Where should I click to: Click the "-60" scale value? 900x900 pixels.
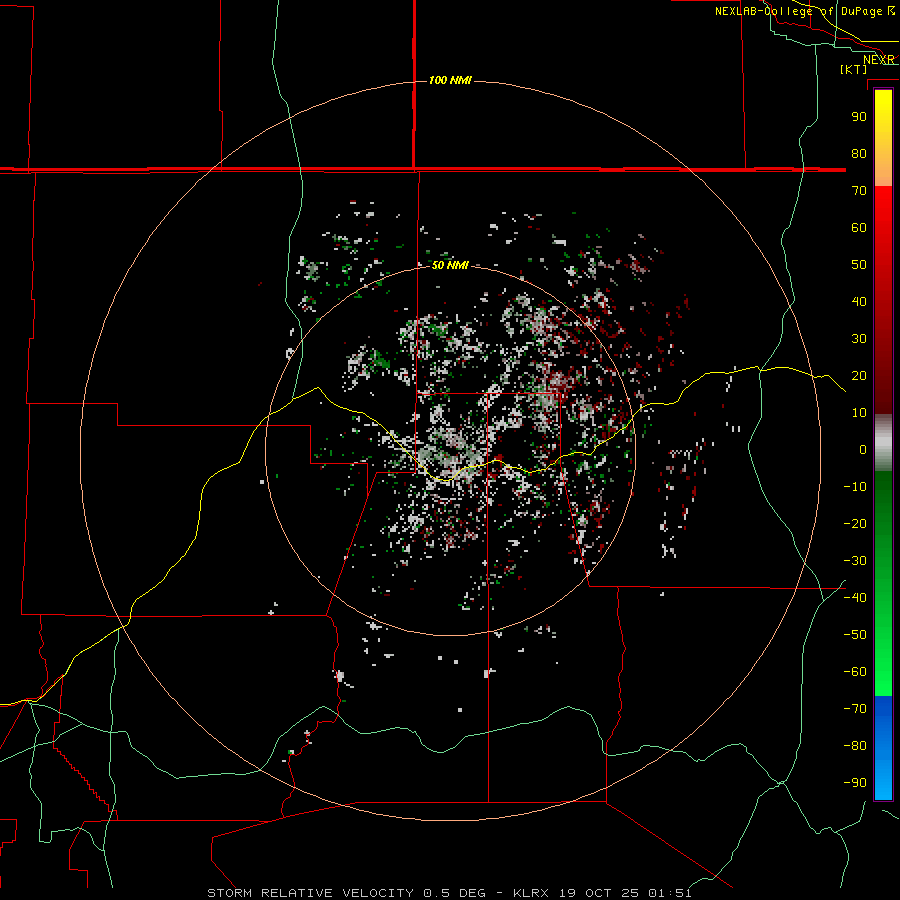[x=855, y=672]
